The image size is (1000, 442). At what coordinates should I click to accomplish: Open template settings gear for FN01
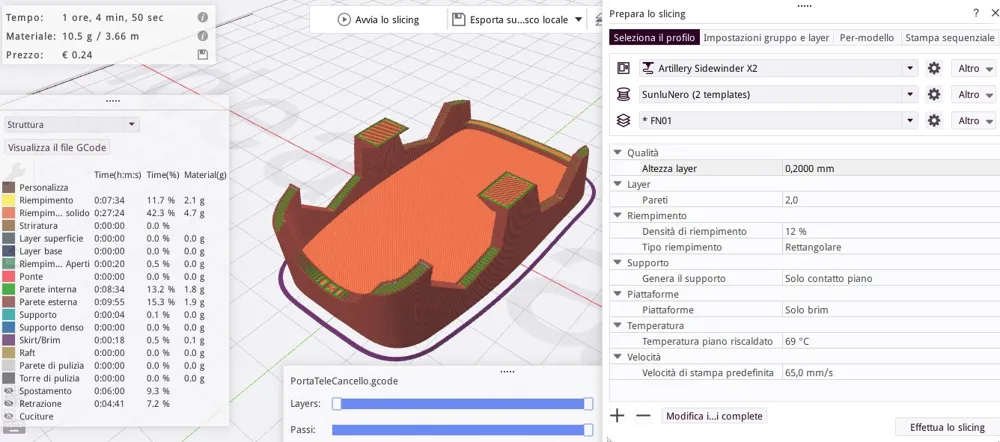[x=934, y=120]
